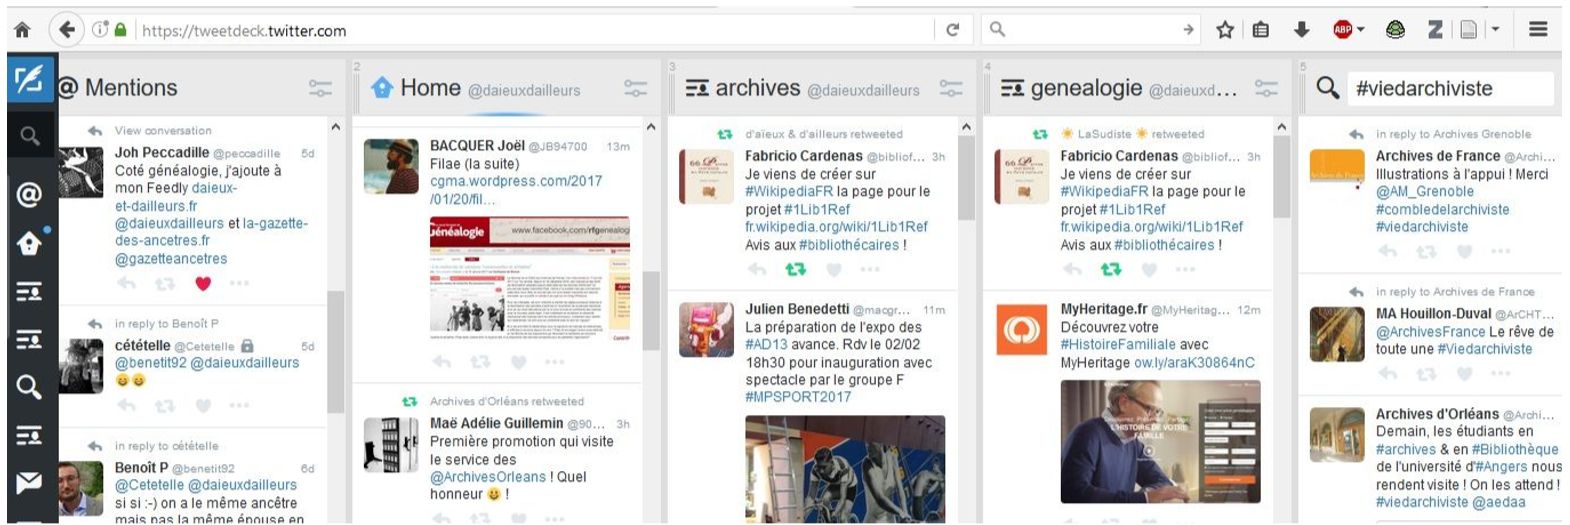Open the browser hamburger menu
Image resolution: width=1570 pixels, height=525 pixels.
click(x=1538, y=30)
